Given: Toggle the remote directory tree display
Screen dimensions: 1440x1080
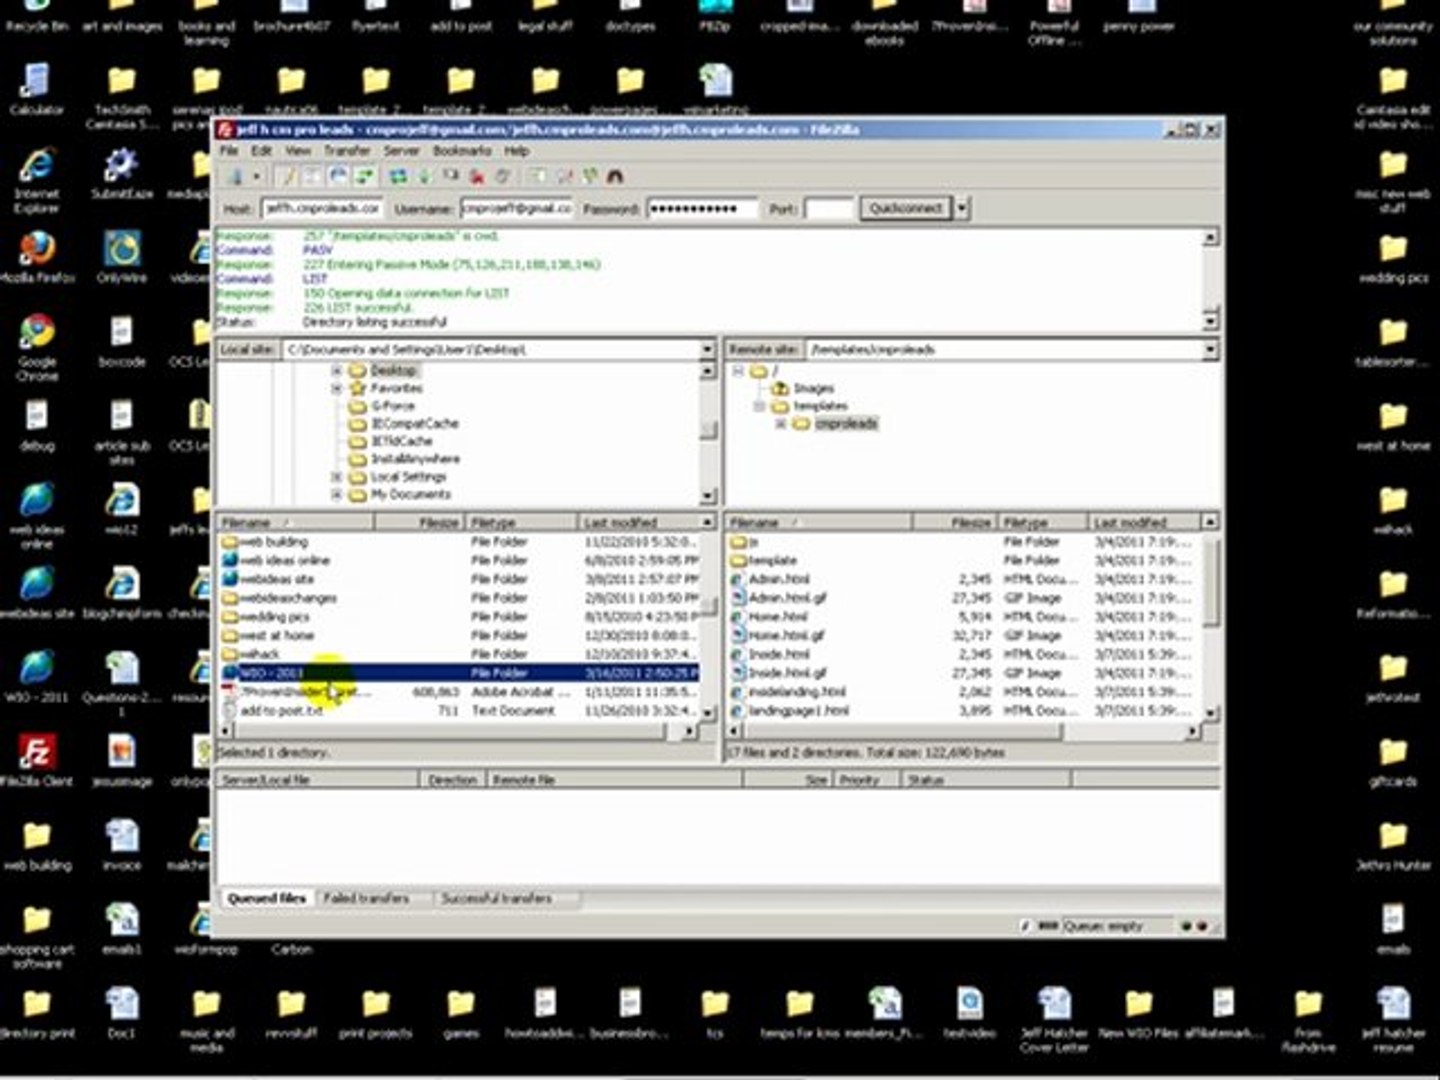Looking at the screenshot, I should click(x=338, y=177).
